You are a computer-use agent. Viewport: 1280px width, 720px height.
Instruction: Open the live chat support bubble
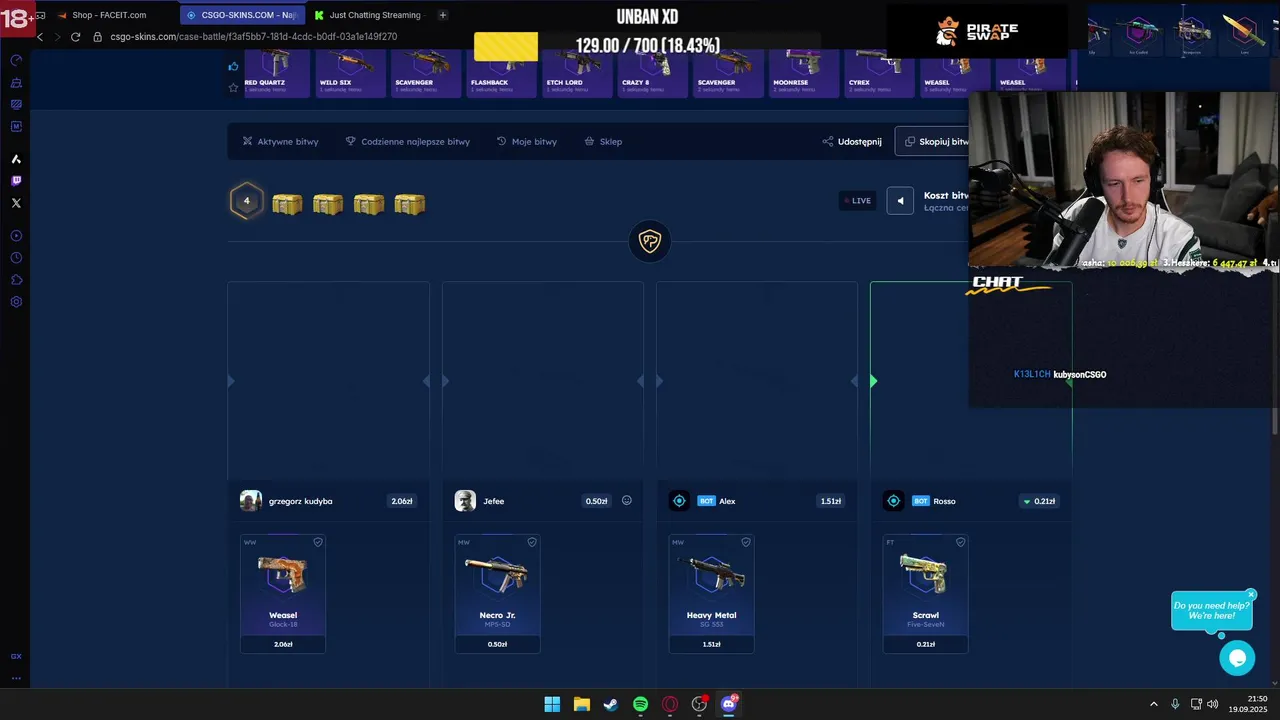1237,658
